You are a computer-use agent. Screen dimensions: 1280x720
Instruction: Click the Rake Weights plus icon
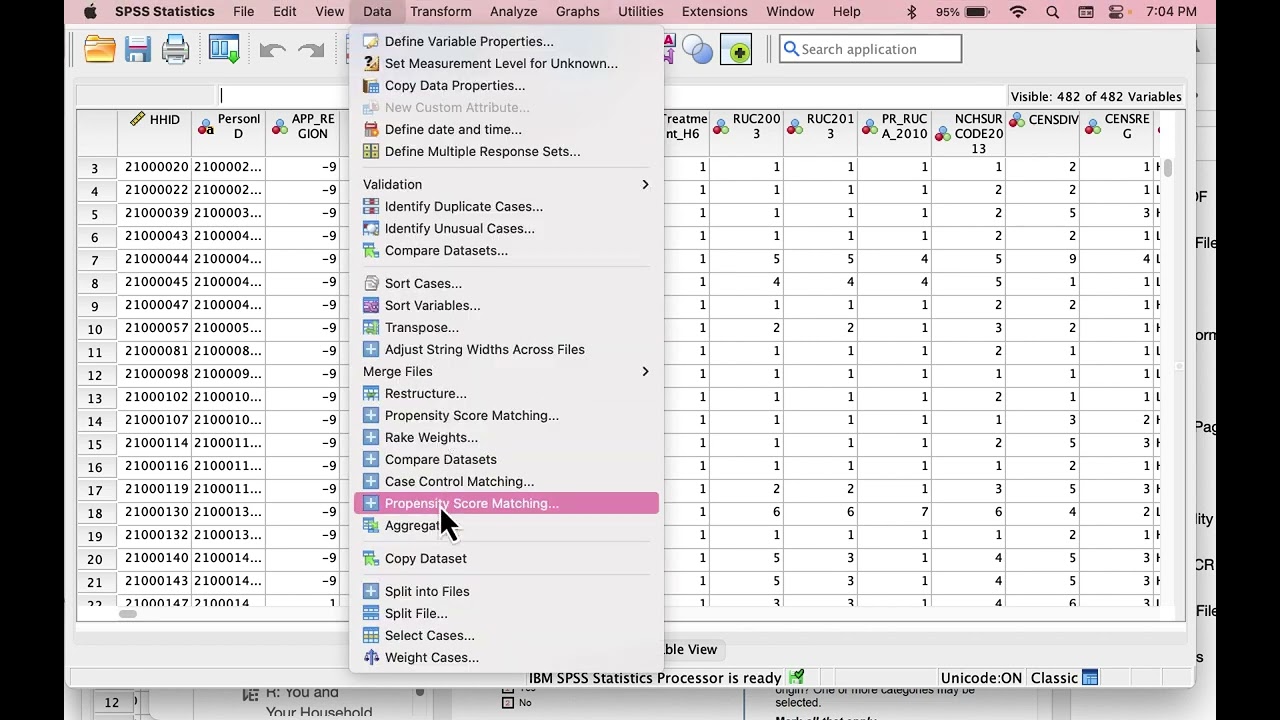click(371, 437)
